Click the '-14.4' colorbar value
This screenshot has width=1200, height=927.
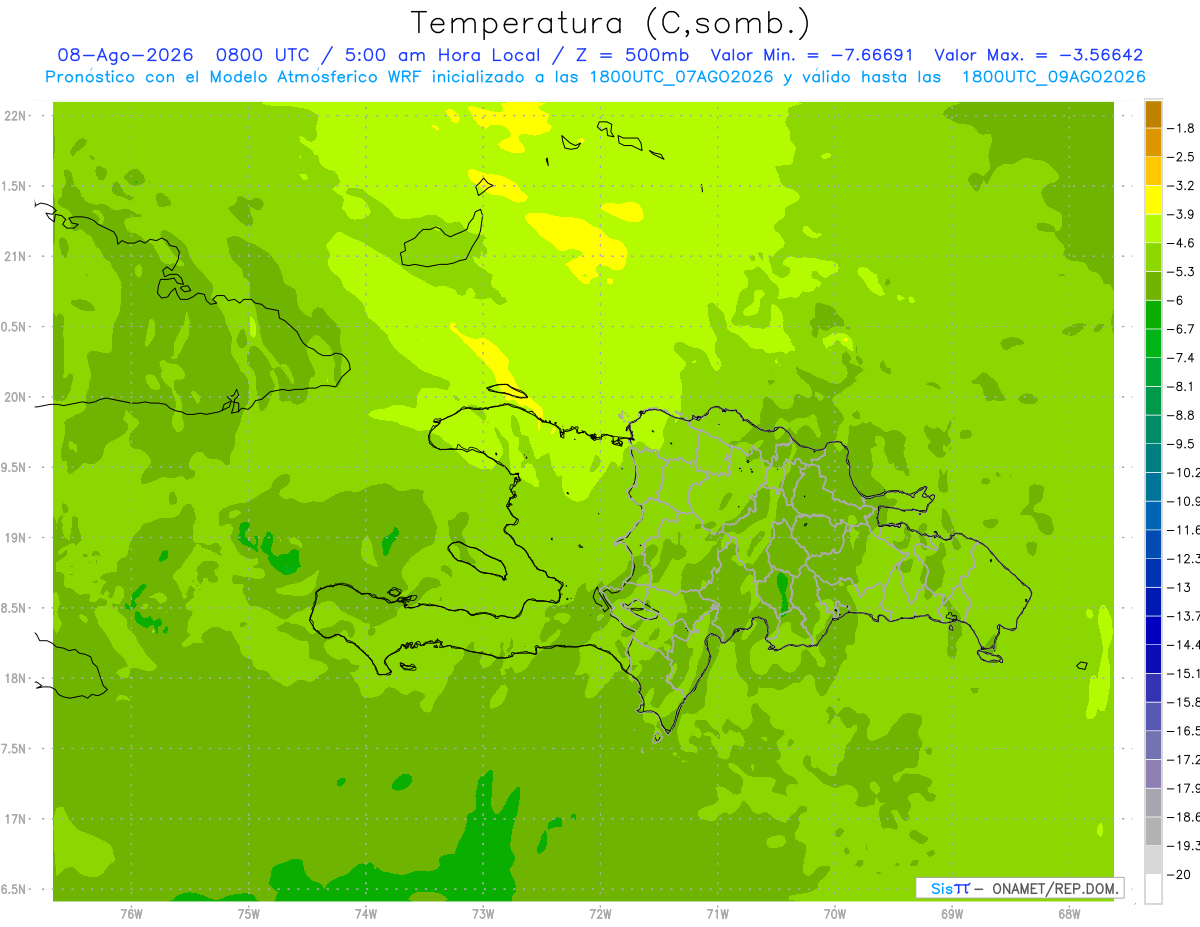click(x=1185, y=645)
